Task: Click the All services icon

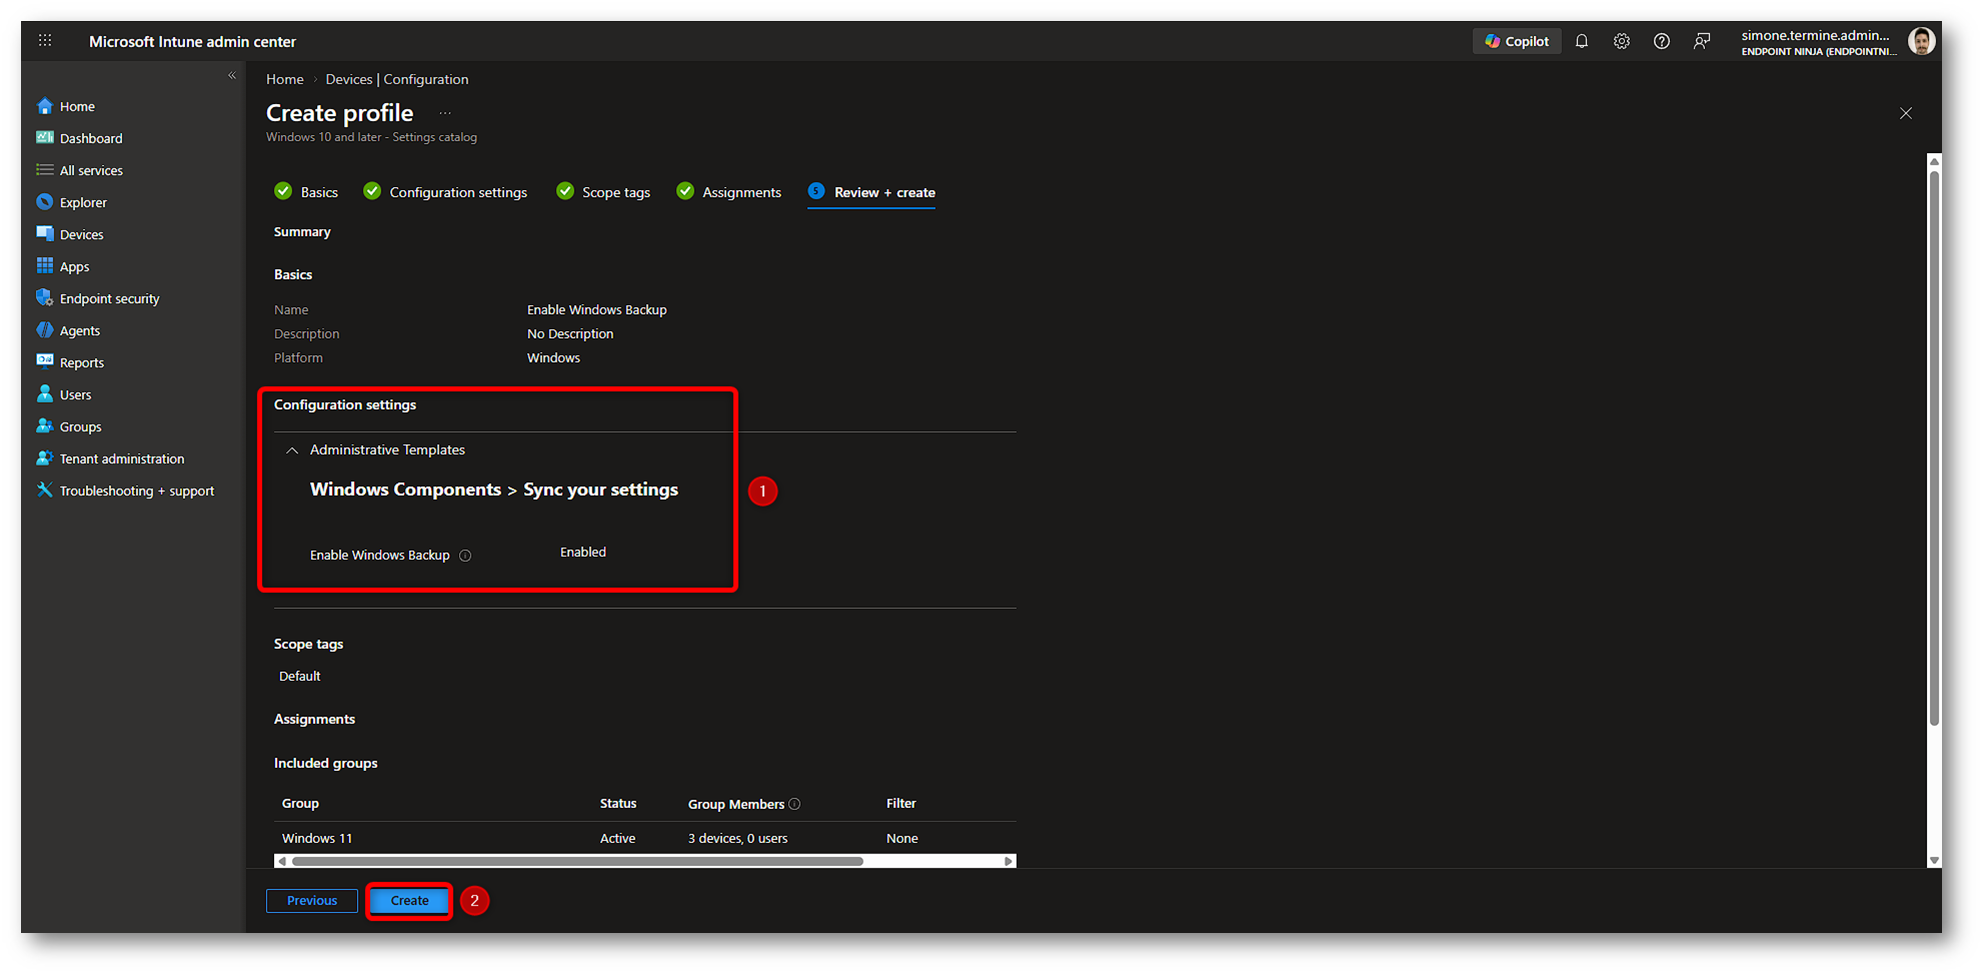Action: [45, 170]
